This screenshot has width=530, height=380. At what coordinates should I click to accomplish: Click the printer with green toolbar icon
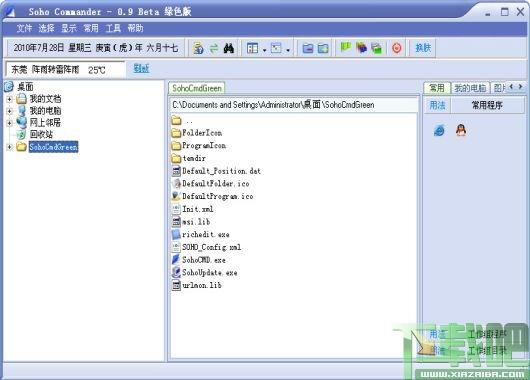[x=377, y=48]
